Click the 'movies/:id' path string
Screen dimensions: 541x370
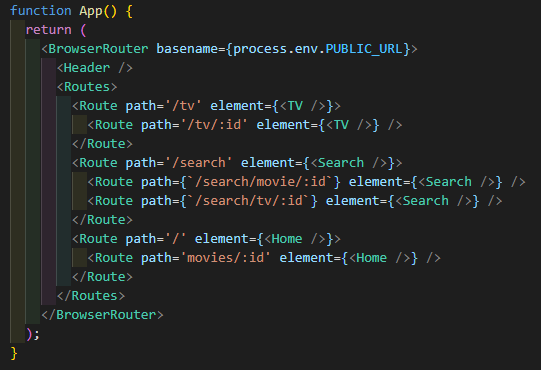coord(225,257)
